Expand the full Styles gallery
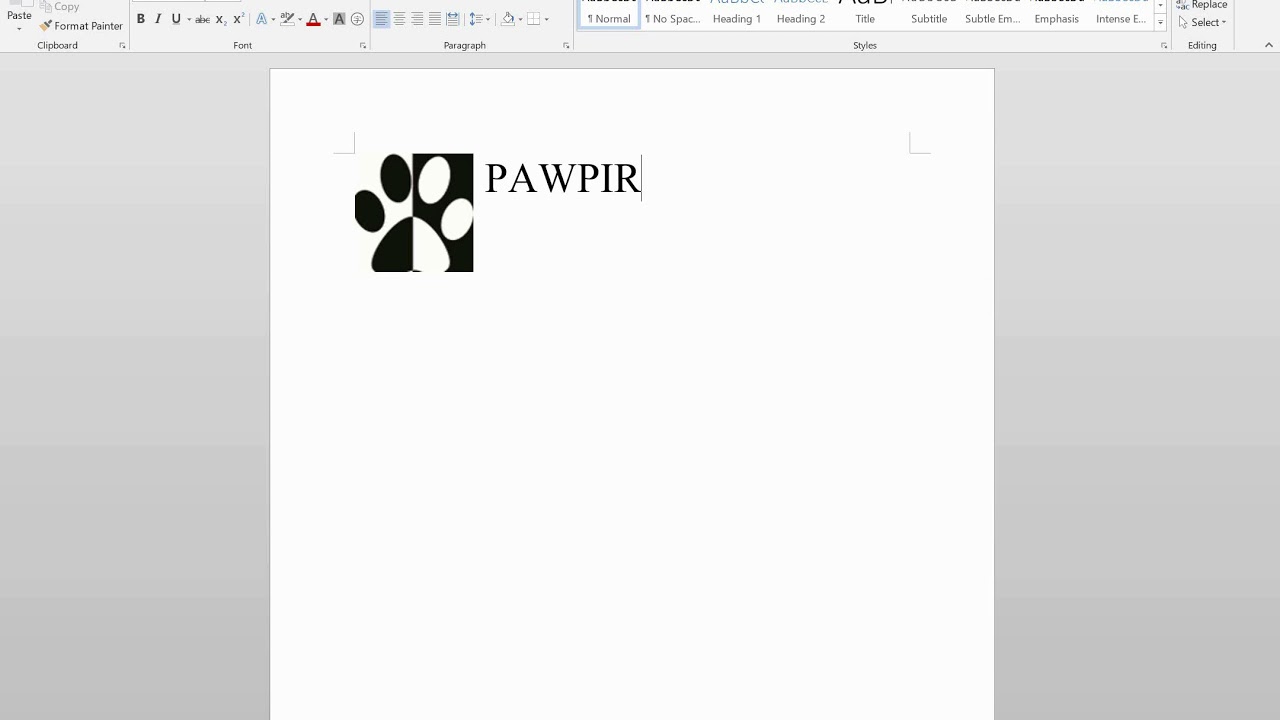This screenshot has height=720, width=1280. click(1160, 22)
